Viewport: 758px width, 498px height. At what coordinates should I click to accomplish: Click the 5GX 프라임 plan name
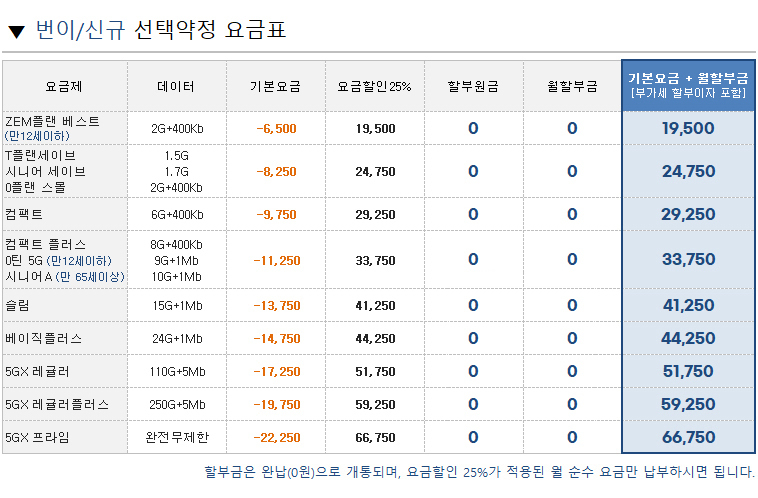37,437
